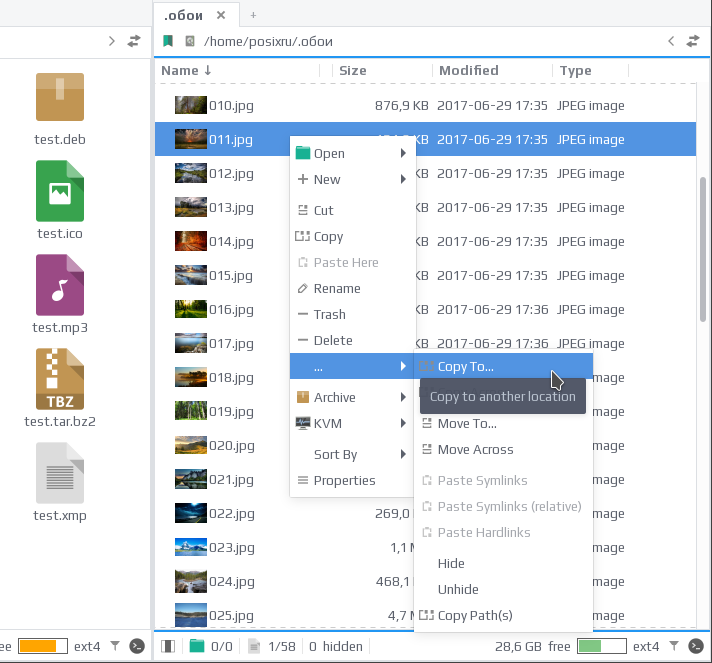This screenshot has width=712, height=663.
Task: Select the test.mp3 audio file icon
Action: (60, 285)
